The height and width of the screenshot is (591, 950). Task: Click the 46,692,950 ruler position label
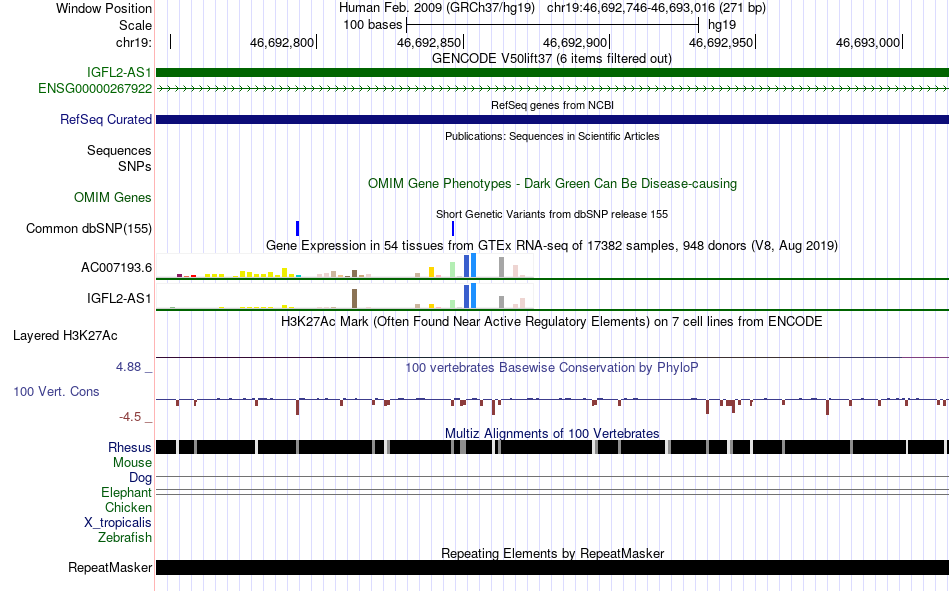[721, 42]
